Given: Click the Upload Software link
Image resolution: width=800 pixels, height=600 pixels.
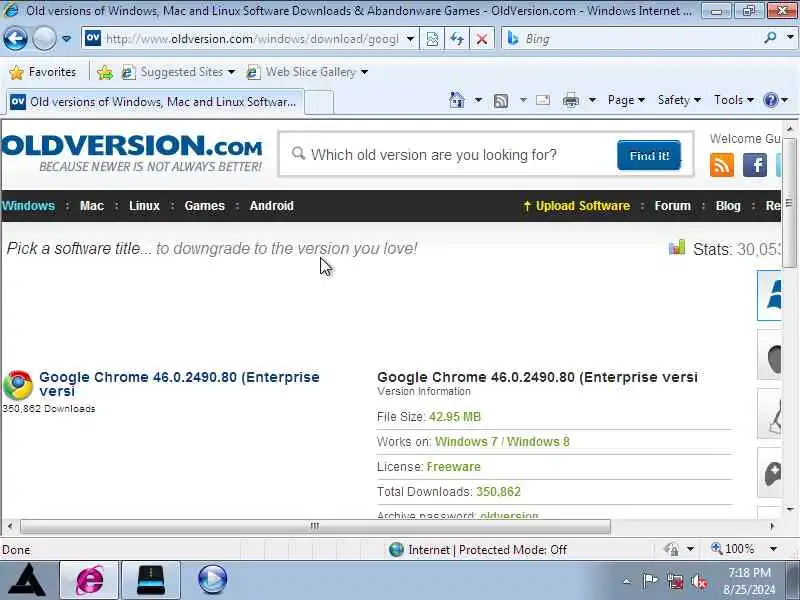Looking at the screenshot, I should coord(577,206).
